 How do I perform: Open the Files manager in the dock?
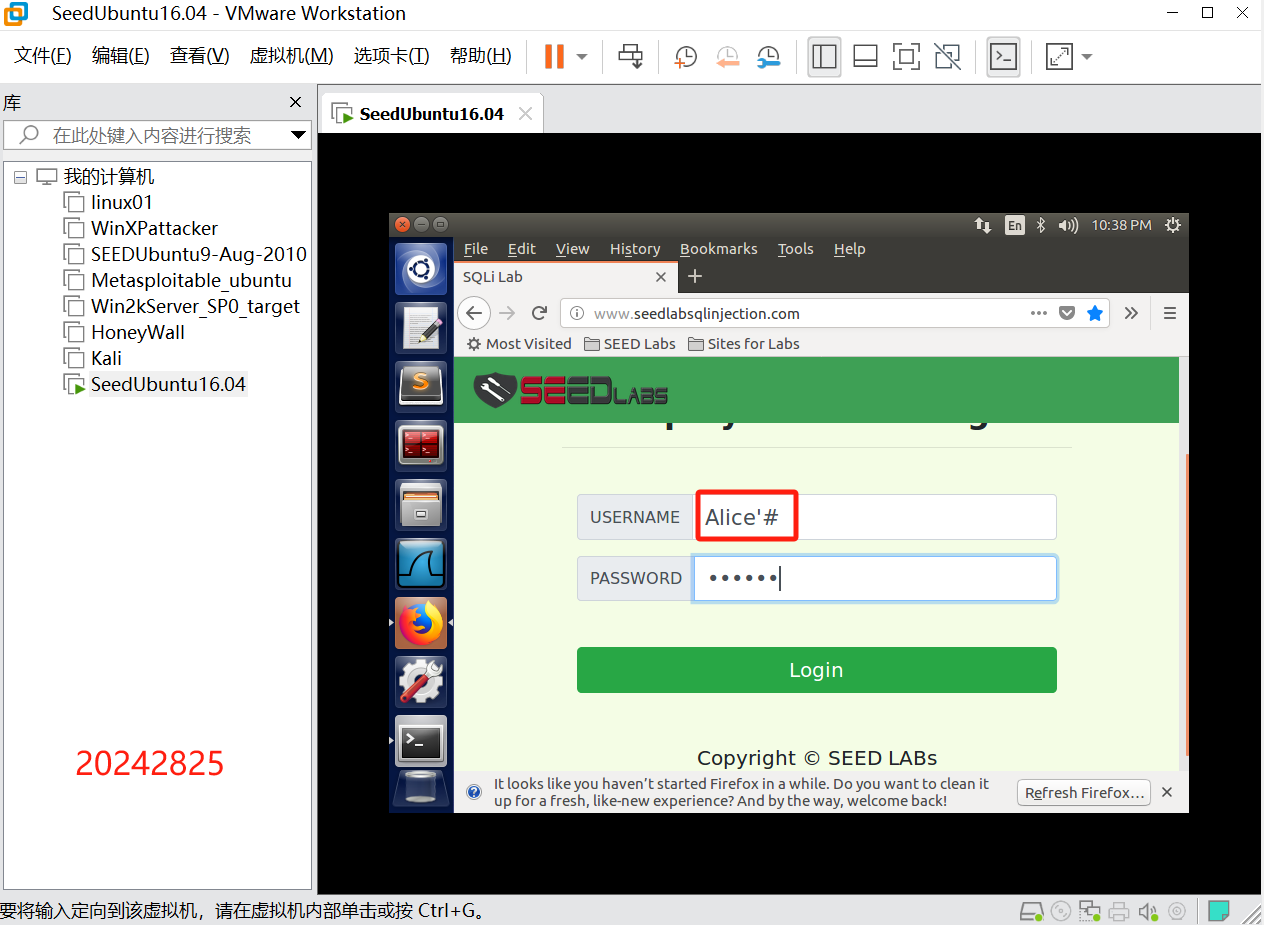421,504
